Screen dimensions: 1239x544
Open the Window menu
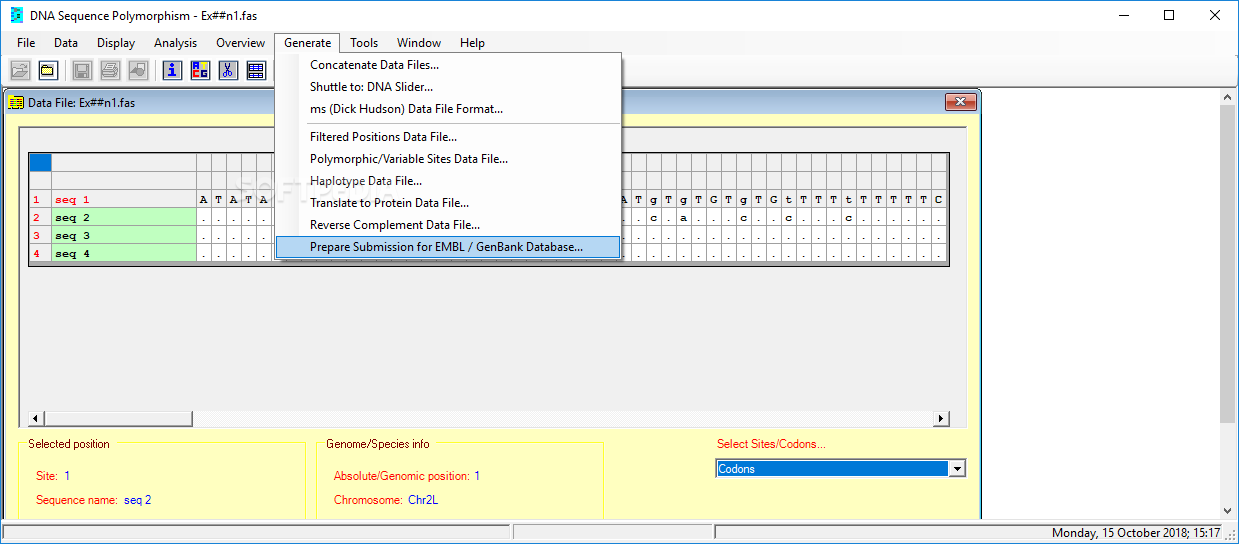(419, 43)
